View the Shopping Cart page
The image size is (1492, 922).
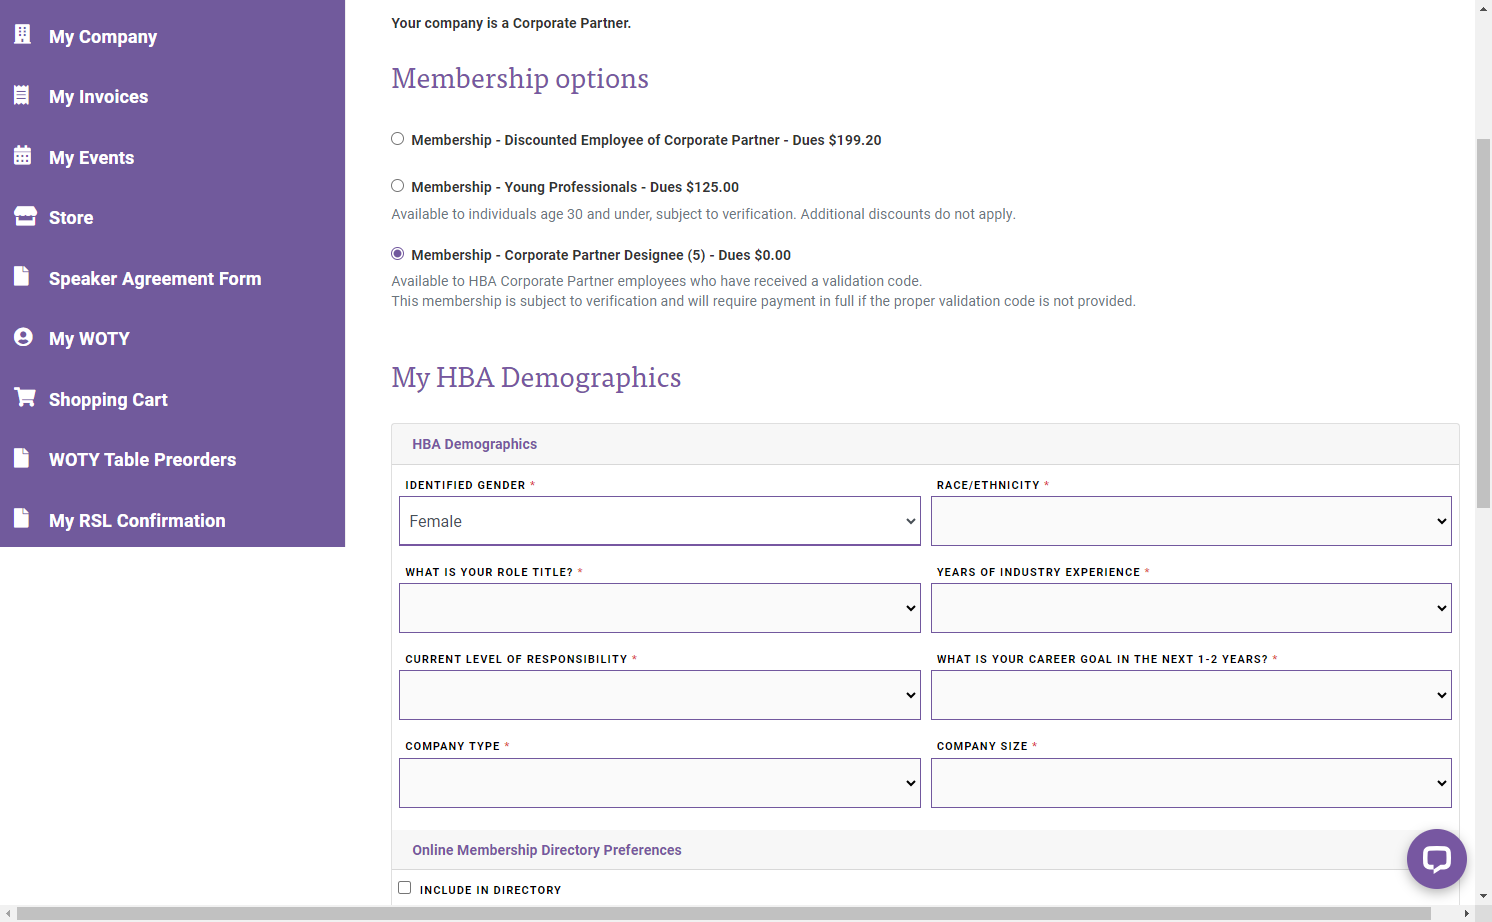108,400
